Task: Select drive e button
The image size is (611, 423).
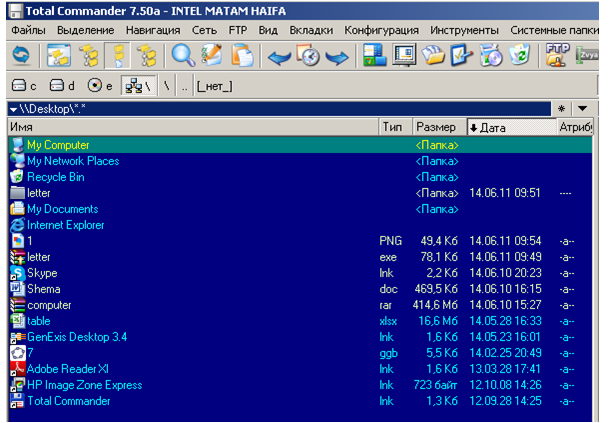Action: (x=100, y=86)
